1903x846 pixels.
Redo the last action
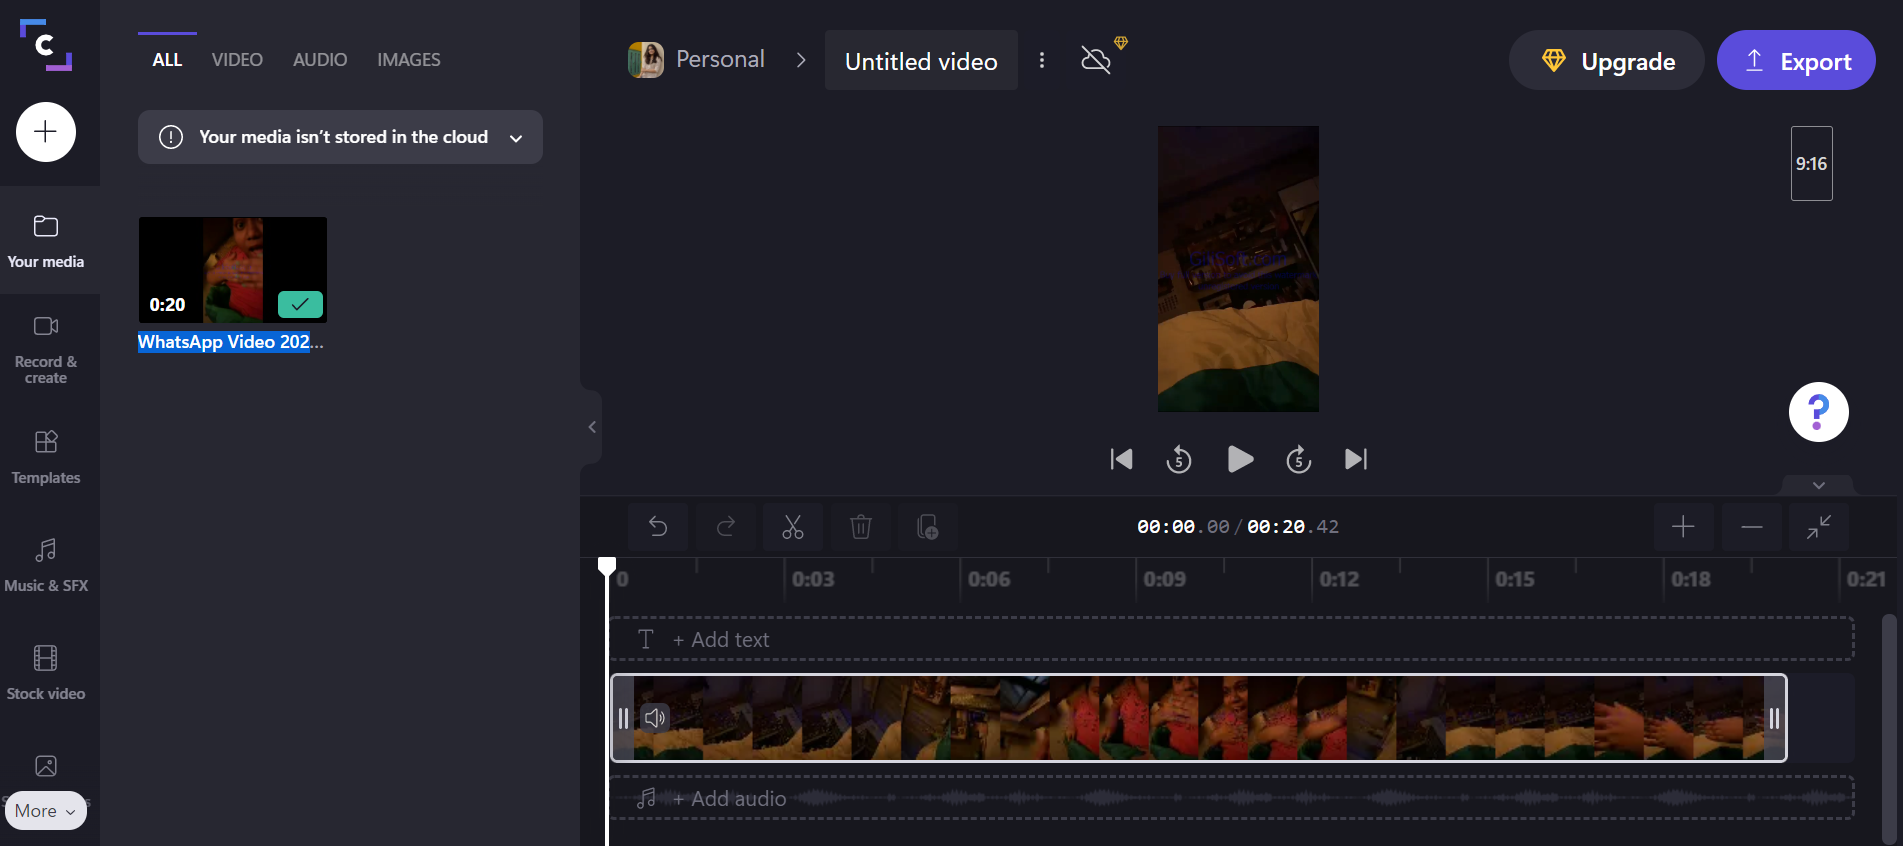[726, 526]
